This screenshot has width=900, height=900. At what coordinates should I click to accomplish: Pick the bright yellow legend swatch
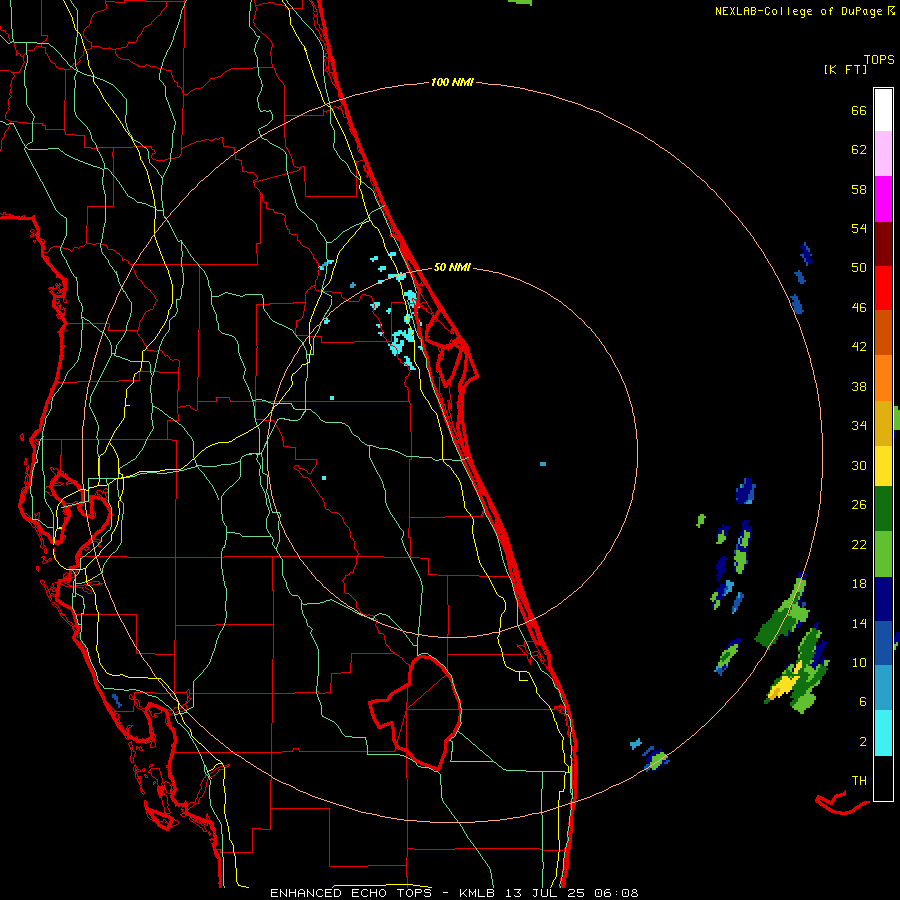[x=883, y=466]
